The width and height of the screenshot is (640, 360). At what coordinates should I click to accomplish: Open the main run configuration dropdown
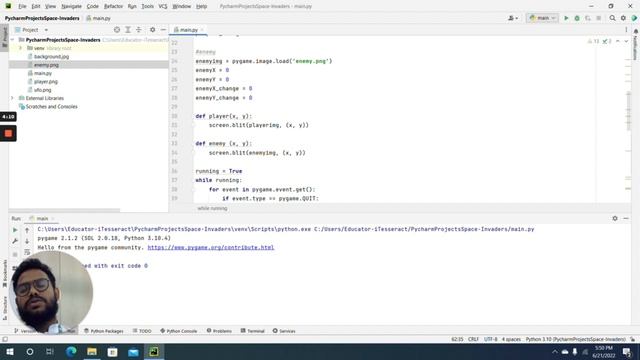coord(542,18)
